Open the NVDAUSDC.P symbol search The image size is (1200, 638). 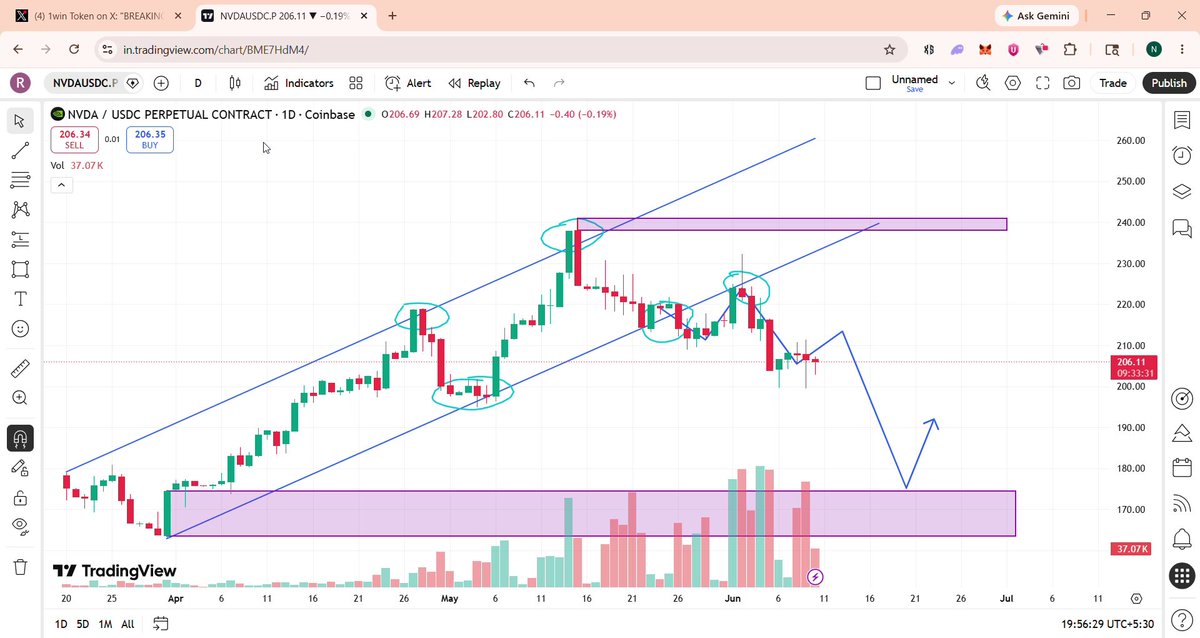85,83
